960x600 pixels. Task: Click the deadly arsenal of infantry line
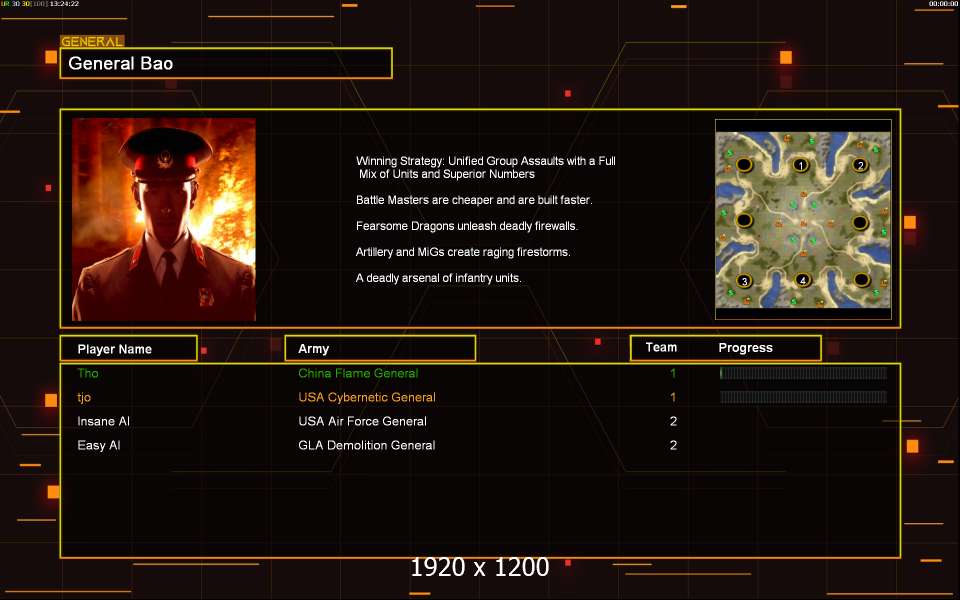tap(439, 278)
